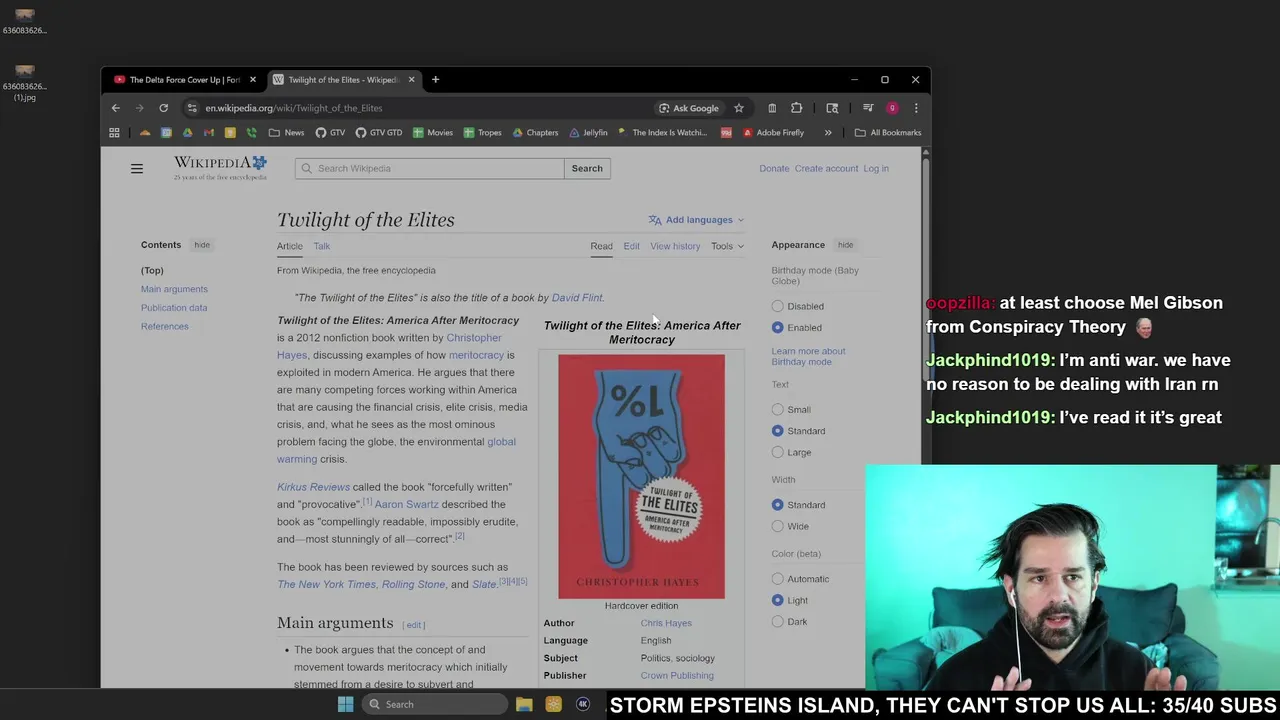This screenshot has width=1280, height=720.
Task: Switch to the Edit tab
Action: tap(631, 246)
